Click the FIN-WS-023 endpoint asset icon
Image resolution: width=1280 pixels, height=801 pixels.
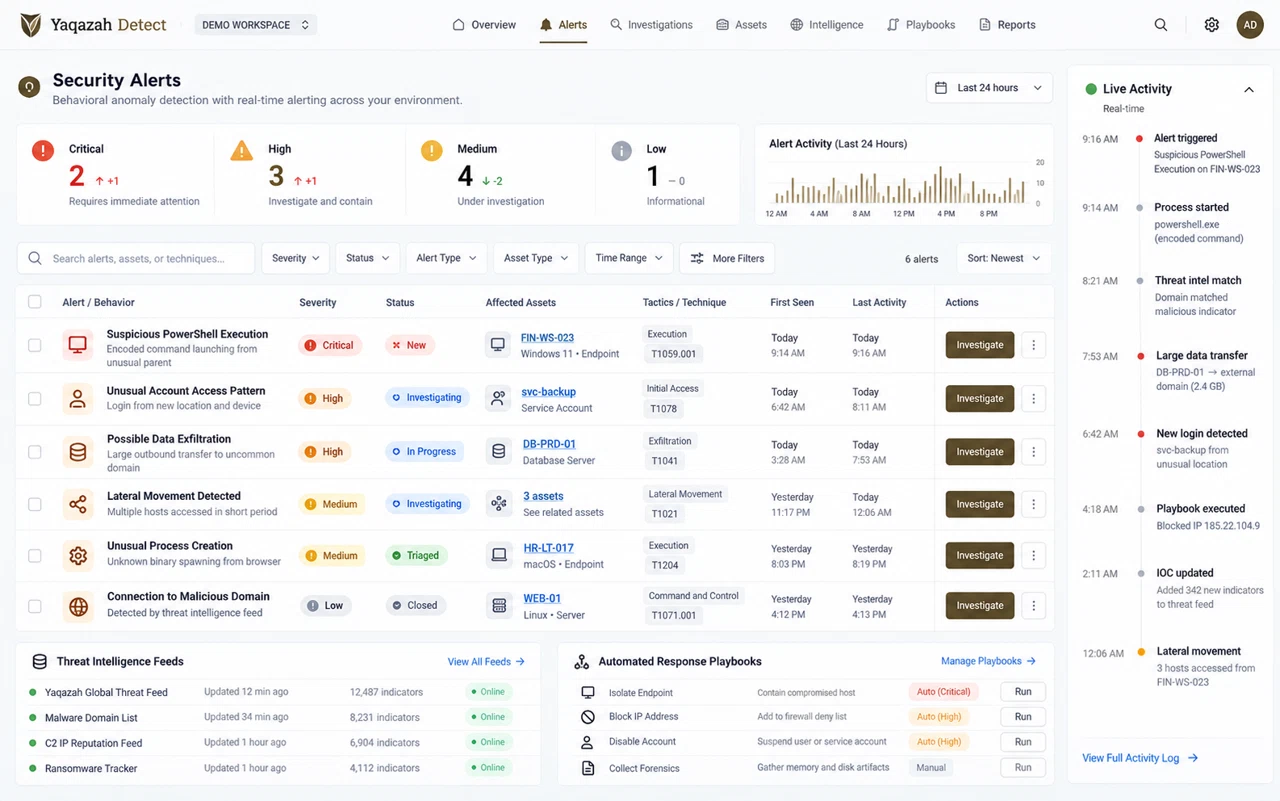point(498,345)
